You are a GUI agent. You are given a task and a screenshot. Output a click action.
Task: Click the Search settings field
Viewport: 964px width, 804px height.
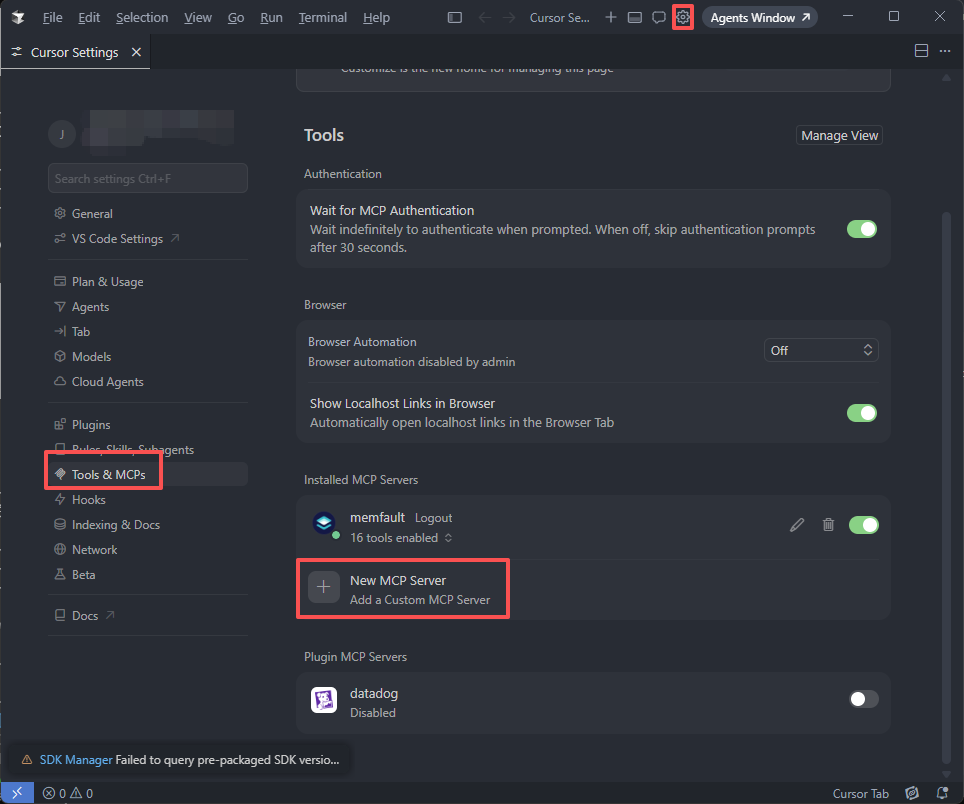(x=148, y=178)
